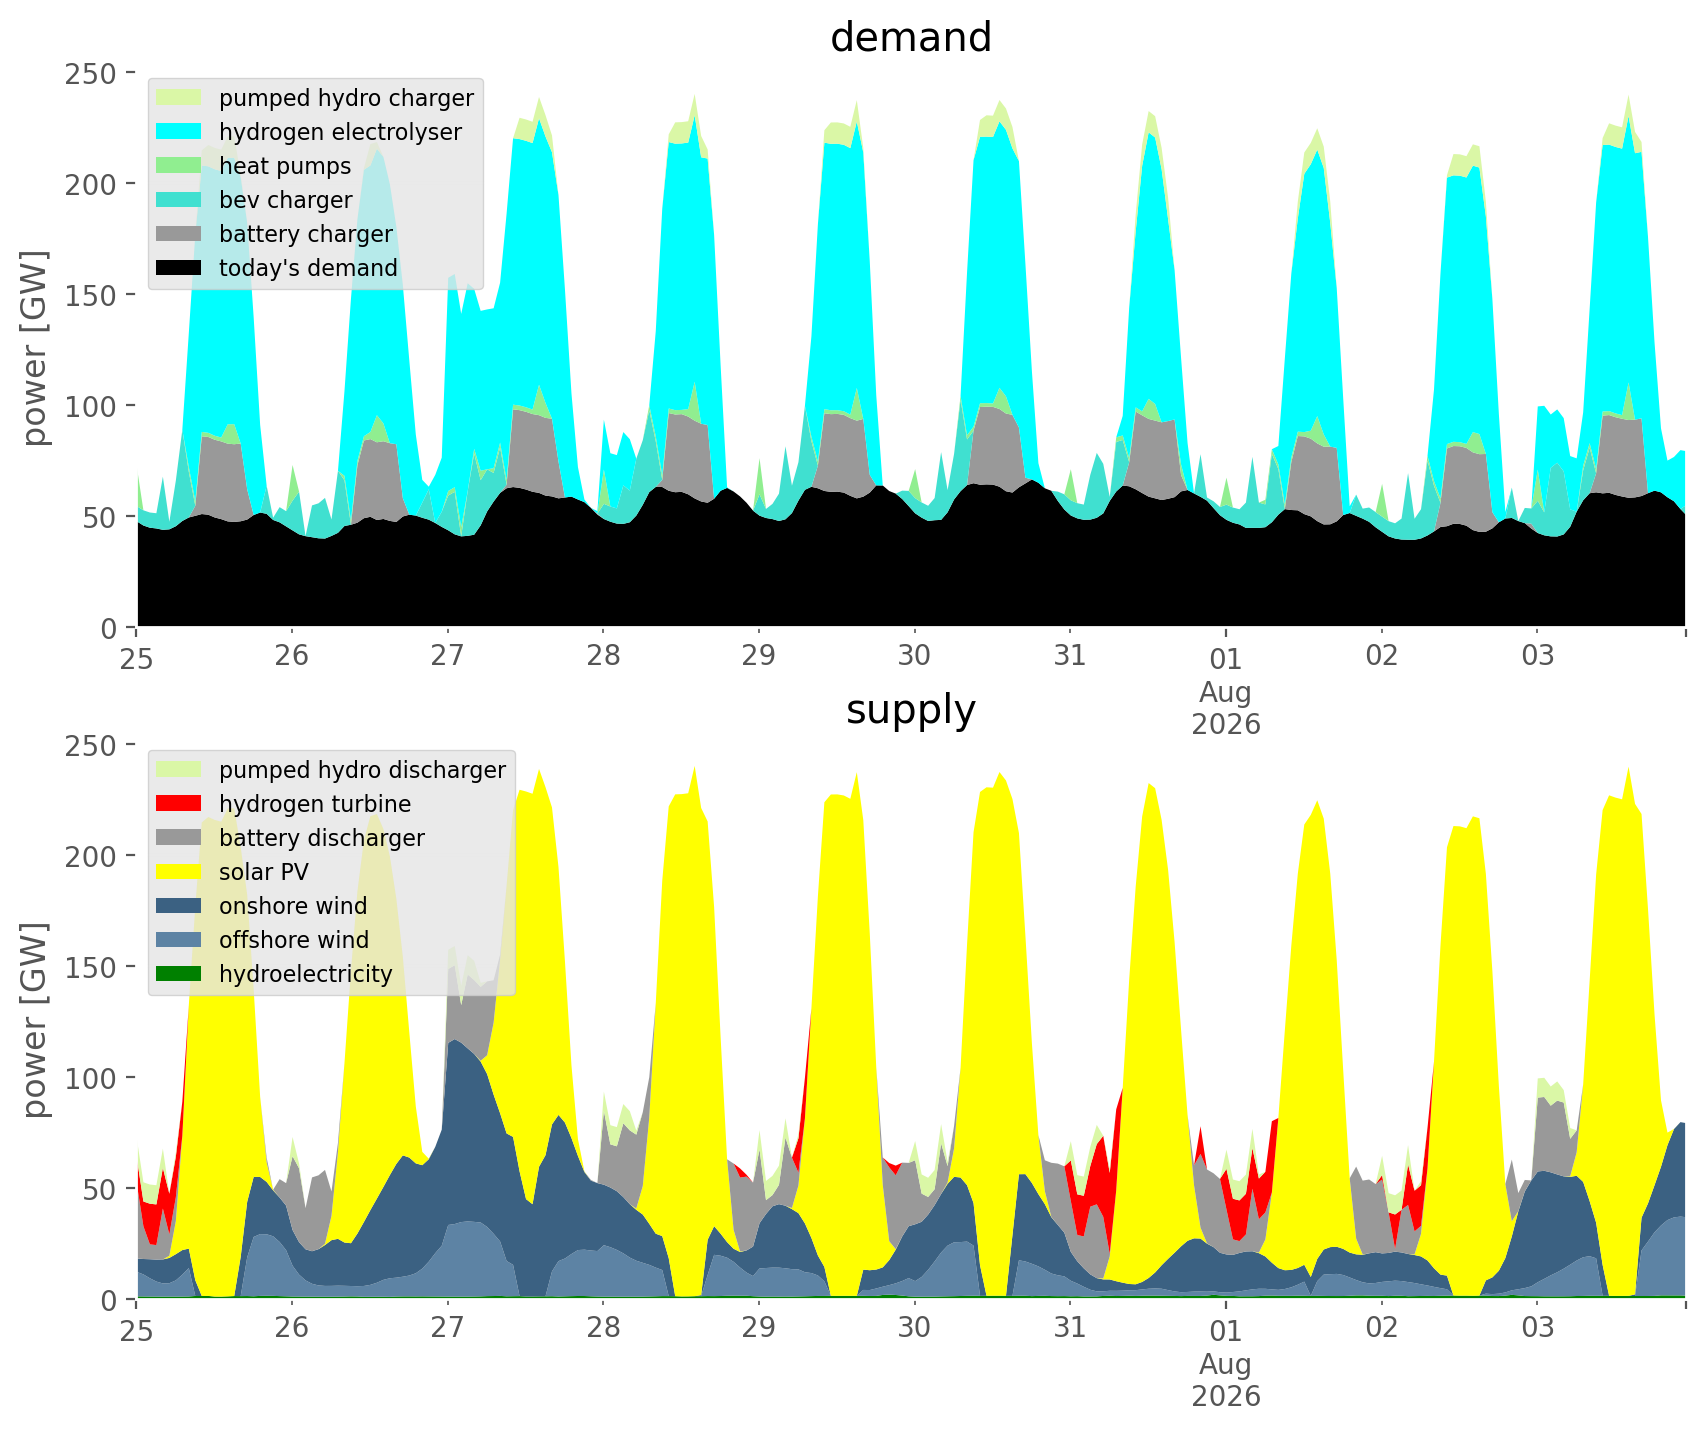1706x1431 pixels.
Task: Click date tick 31 under the supply chart
Action: 1070,1328
